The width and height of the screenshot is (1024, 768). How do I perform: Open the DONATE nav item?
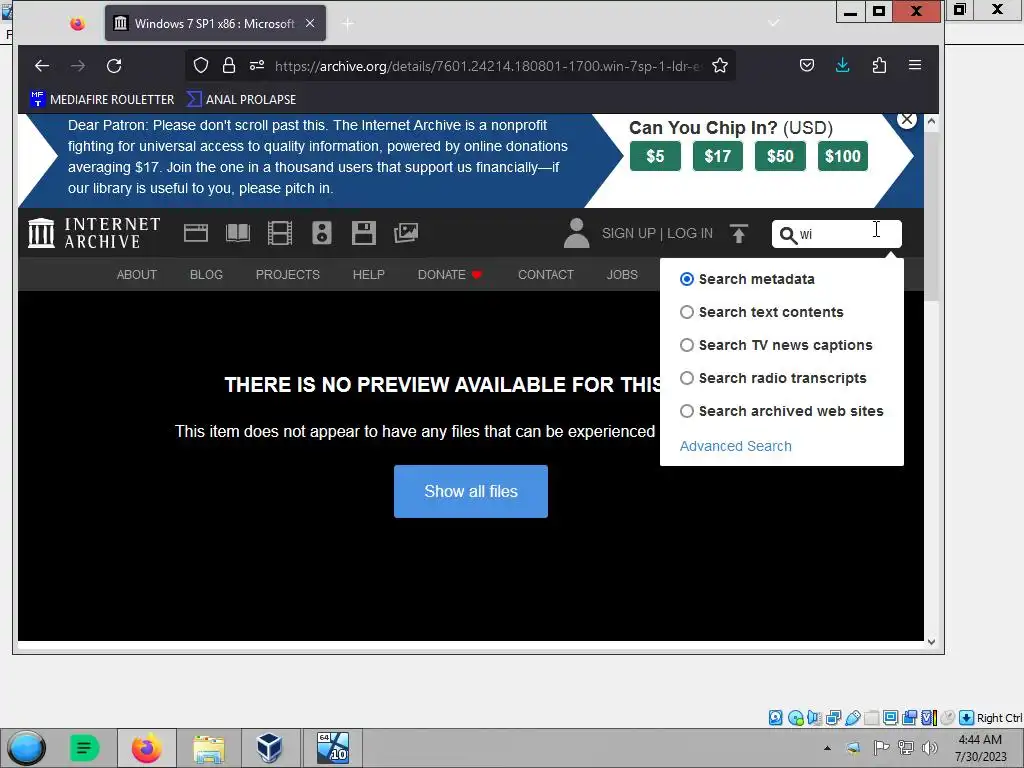449,274
